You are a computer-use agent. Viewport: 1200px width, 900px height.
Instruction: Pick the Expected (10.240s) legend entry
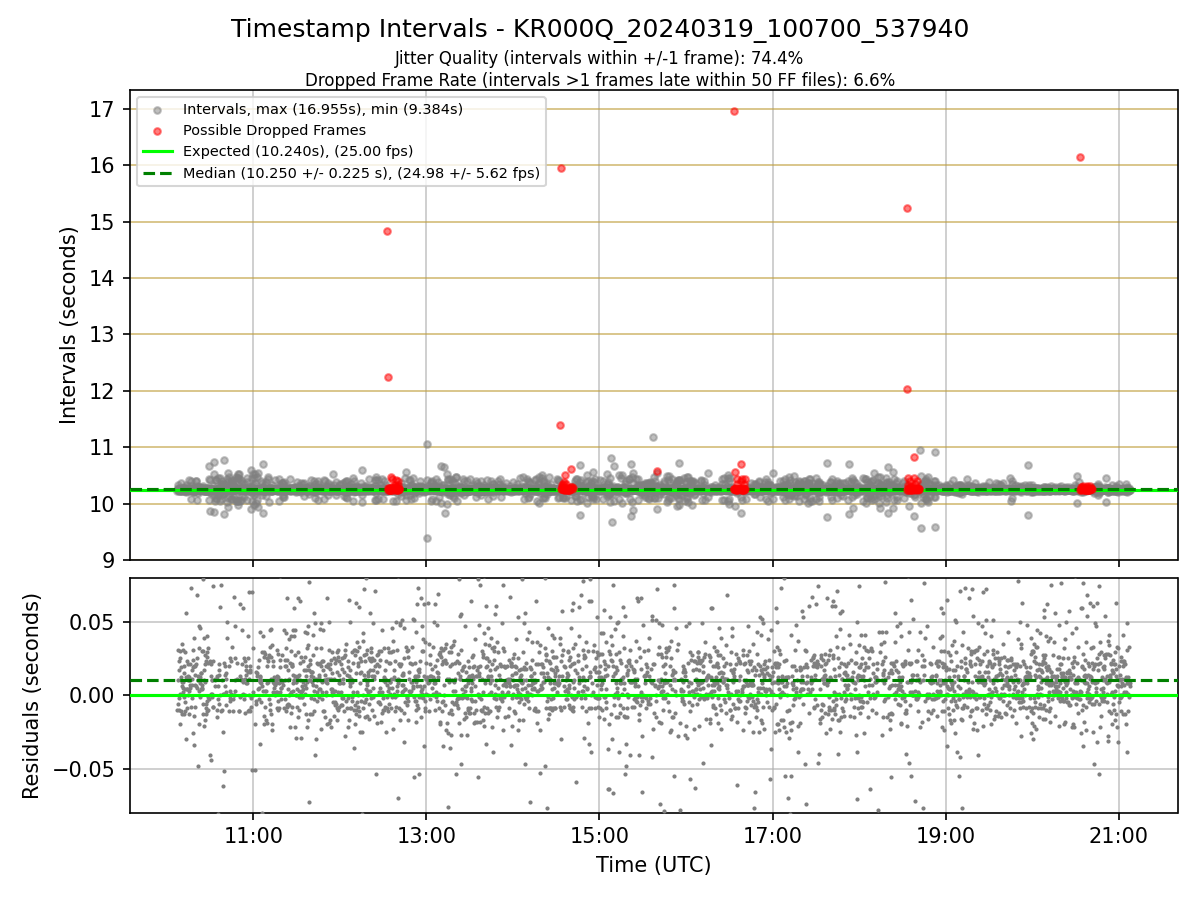(x=298, y=151)
